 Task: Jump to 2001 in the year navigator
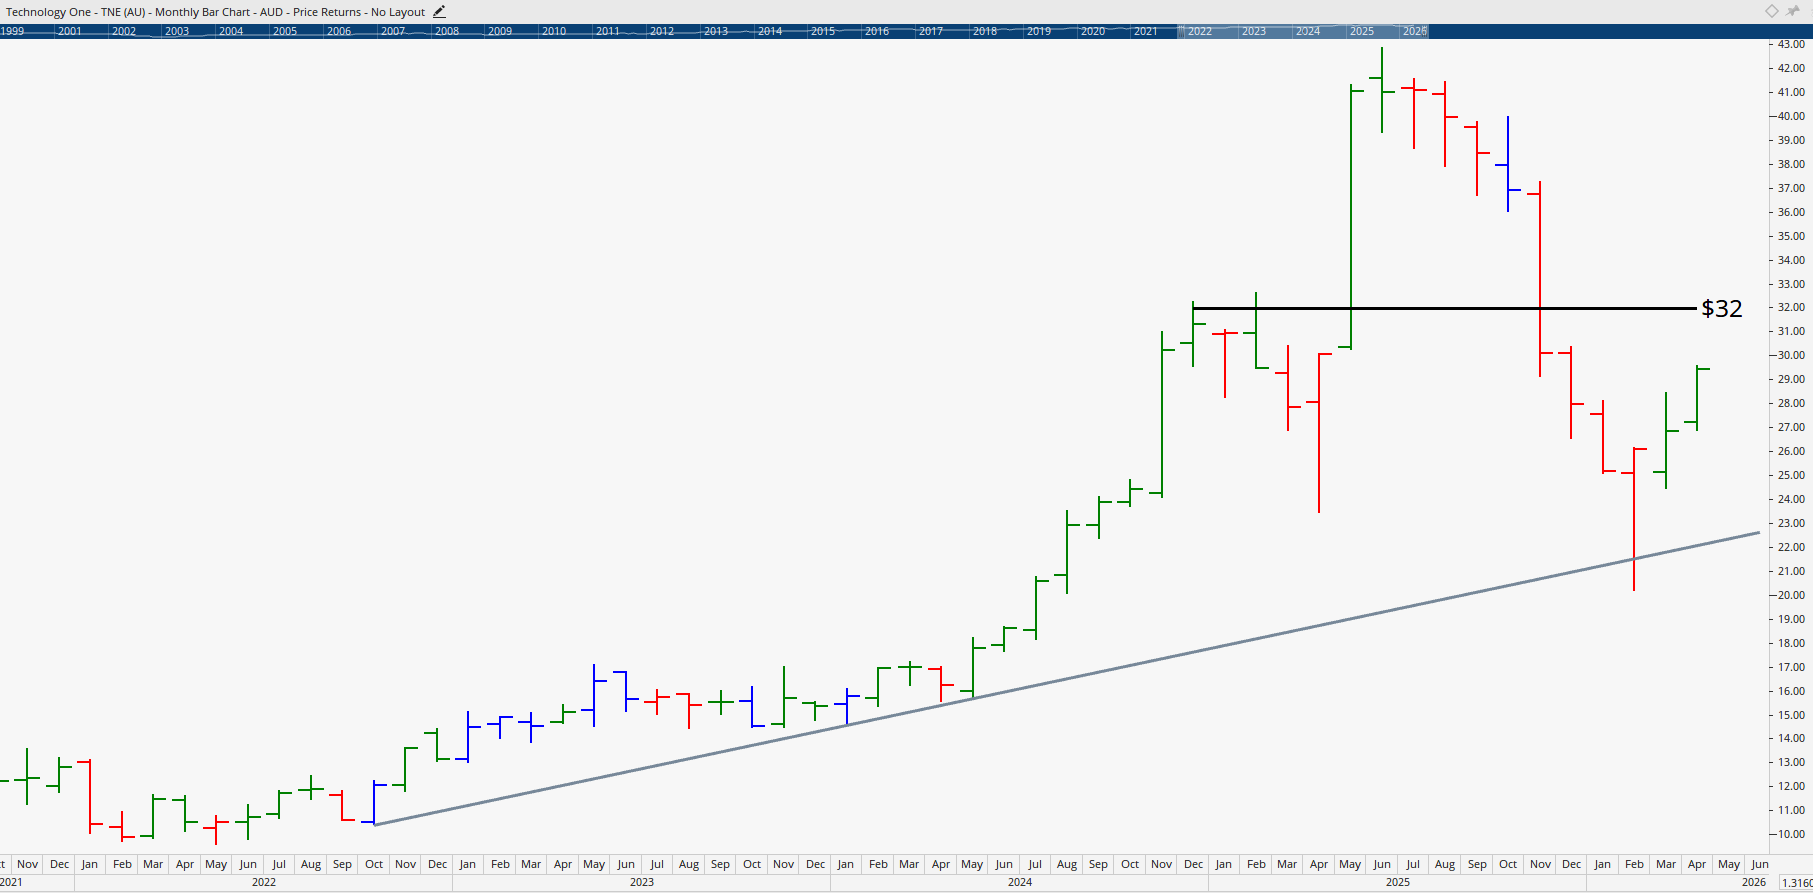point(70,31)
